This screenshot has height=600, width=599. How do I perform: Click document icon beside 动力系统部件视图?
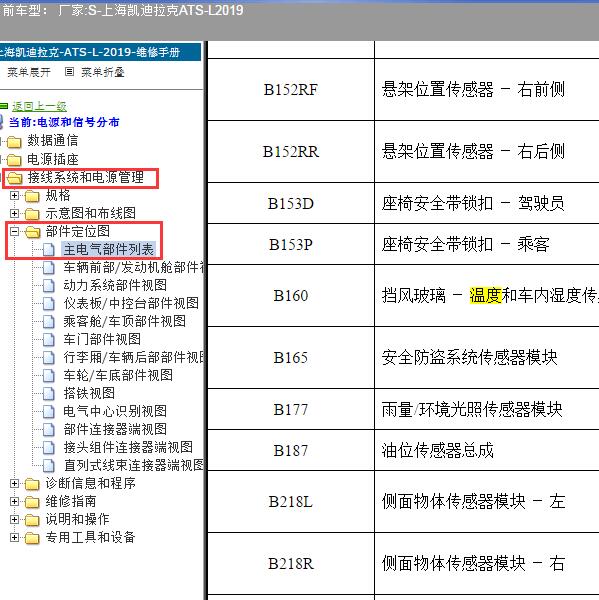(49, 285)
